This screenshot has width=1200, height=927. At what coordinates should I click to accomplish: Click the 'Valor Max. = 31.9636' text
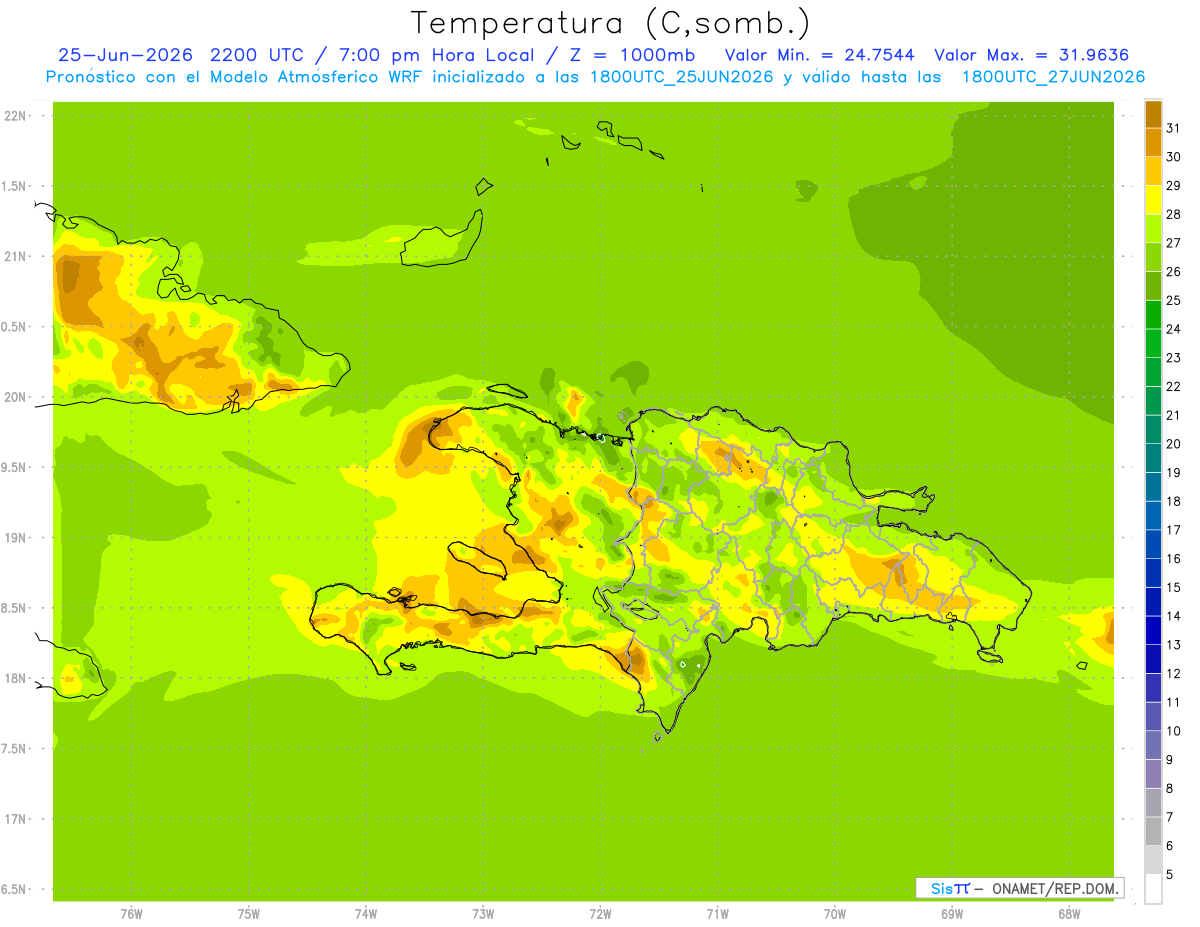click(x=1031, y=55)
